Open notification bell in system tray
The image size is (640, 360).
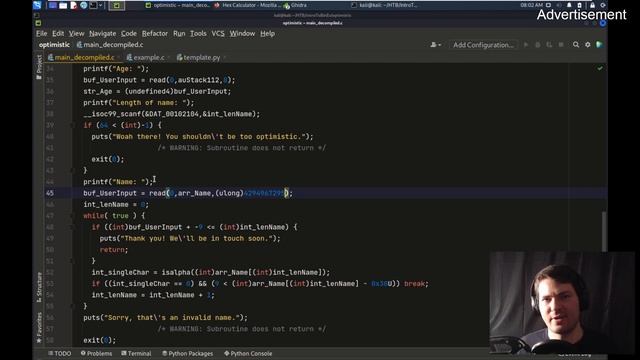569,5
